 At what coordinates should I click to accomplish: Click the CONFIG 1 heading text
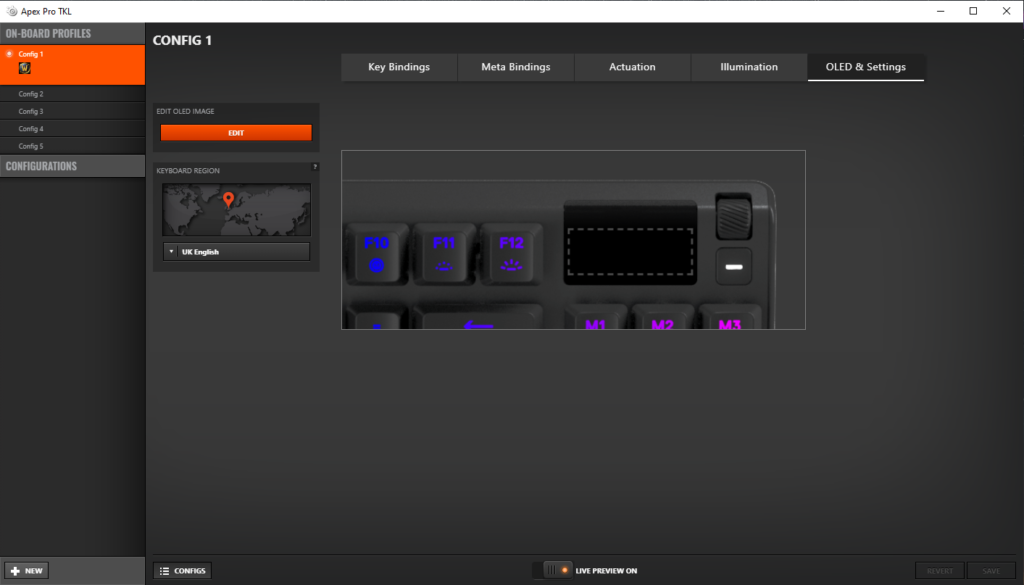tap(182, 40)
